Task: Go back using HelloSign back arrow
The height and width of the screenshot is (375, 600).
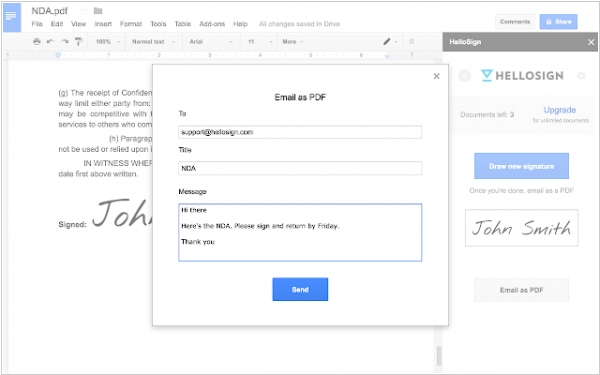Action: [465, 76]
